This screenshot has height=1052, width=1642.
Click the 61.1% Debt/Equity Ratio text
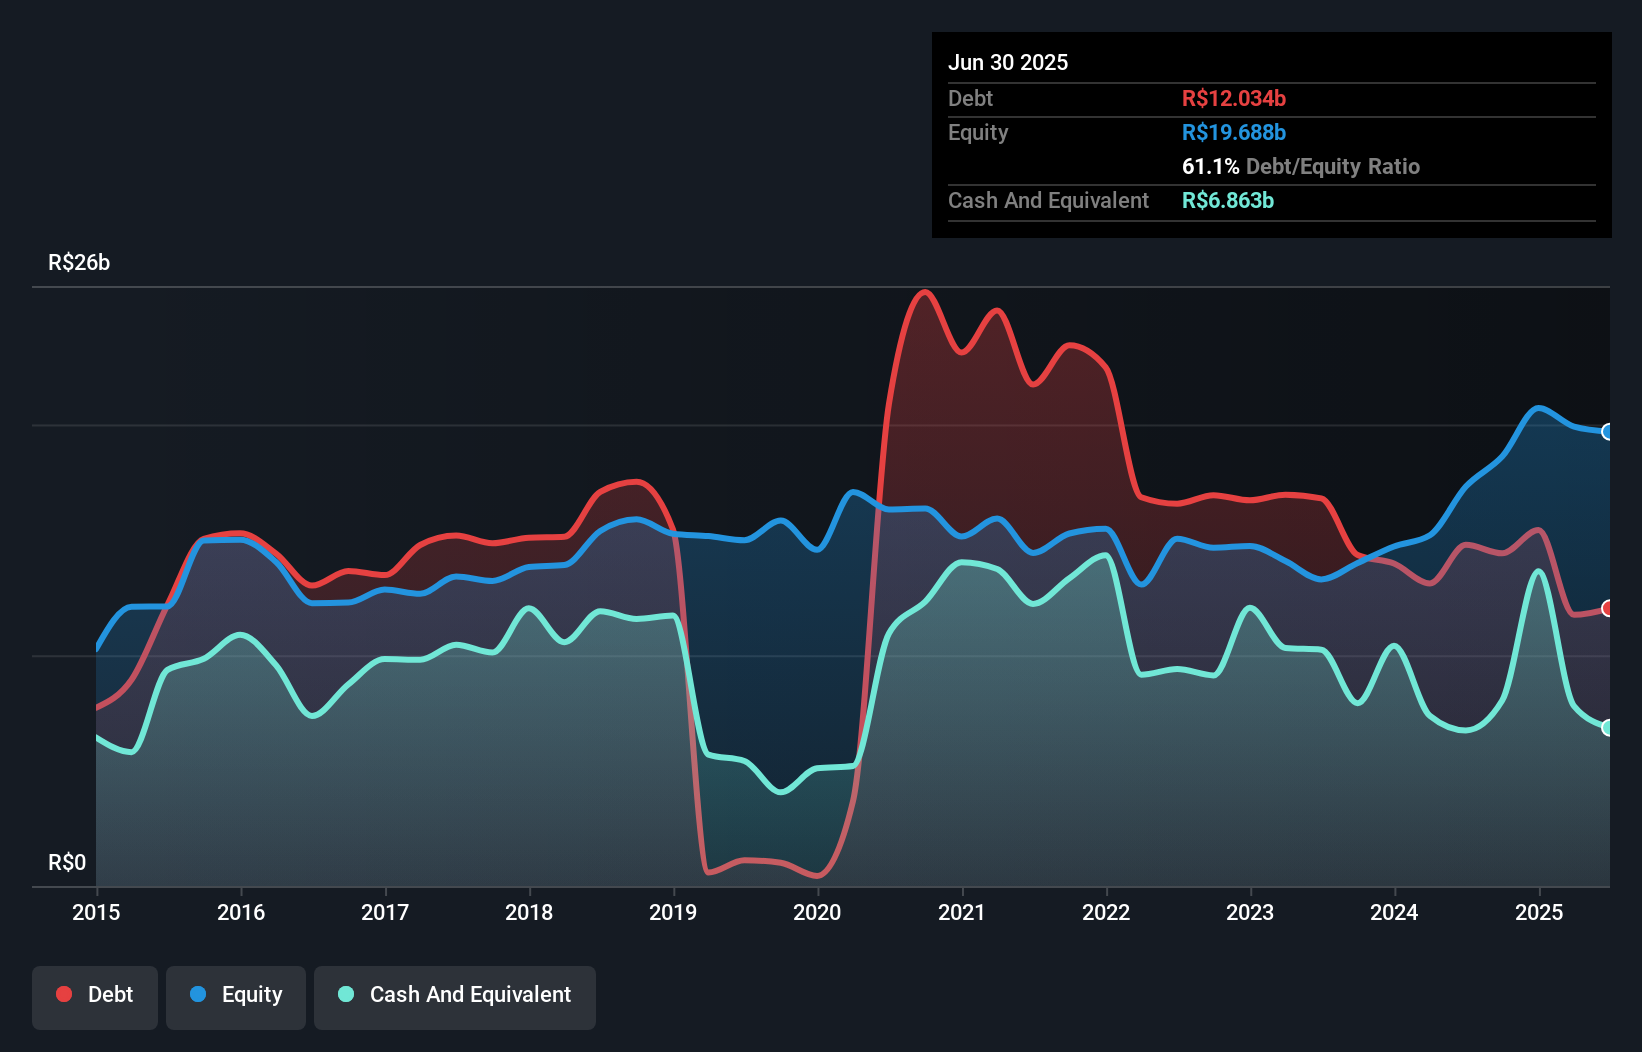[x=1300, y=166]
